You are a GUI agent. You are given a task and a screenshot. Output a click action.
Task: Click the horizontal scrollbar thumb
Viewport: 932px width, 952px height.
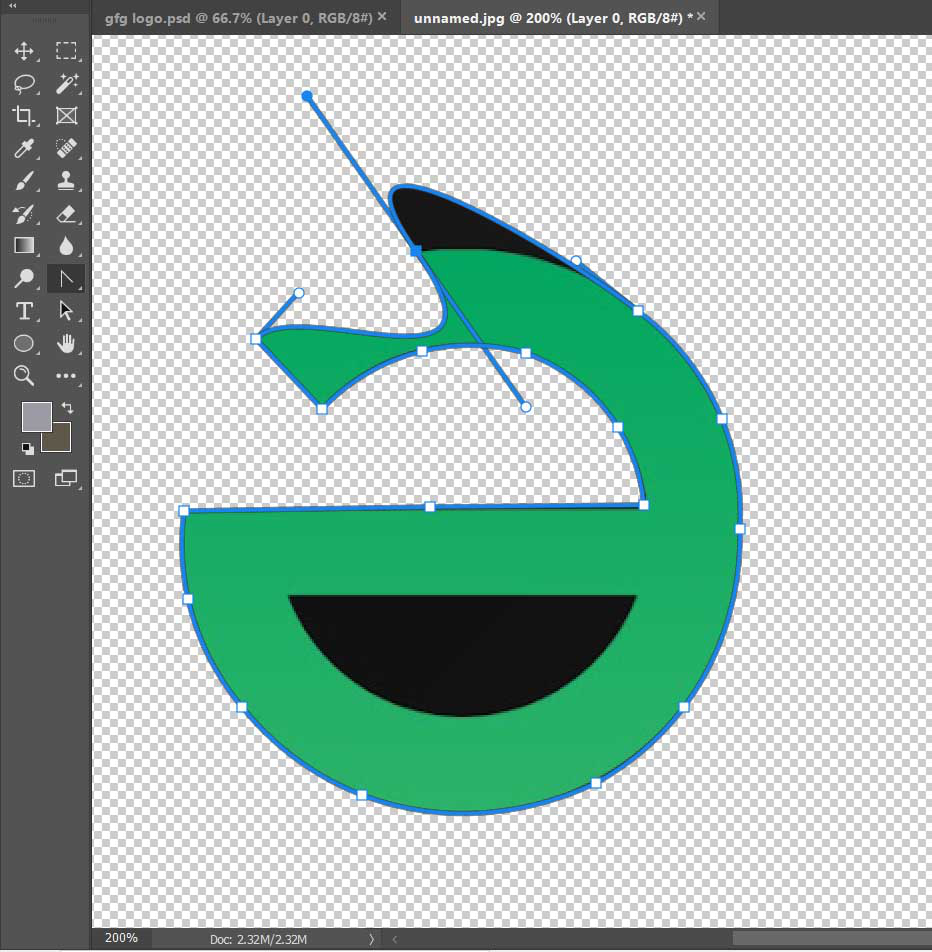pyautogui.click(x=832, y=939)
